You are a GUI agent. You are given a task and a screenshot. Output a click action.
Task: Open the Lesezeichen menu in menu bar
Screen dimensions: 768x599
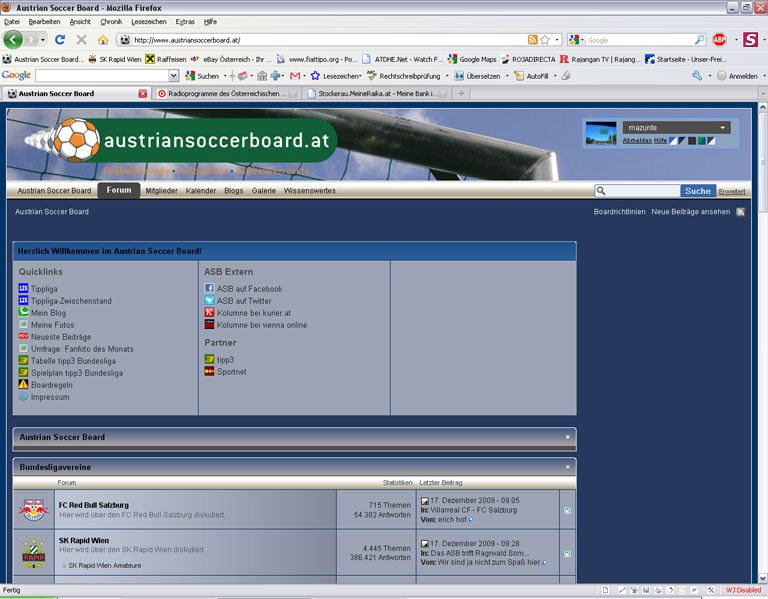(149, 22)
